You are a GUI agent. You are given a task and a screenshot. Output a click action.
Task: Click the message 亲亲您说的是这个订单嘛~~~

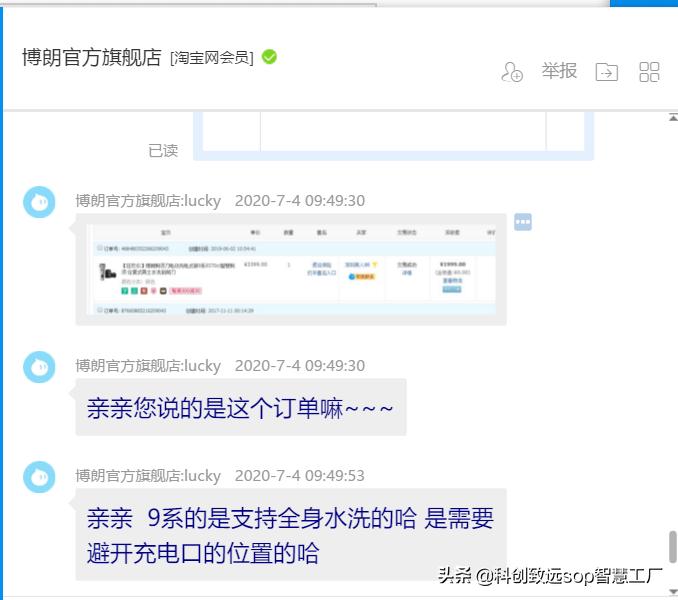241,407
